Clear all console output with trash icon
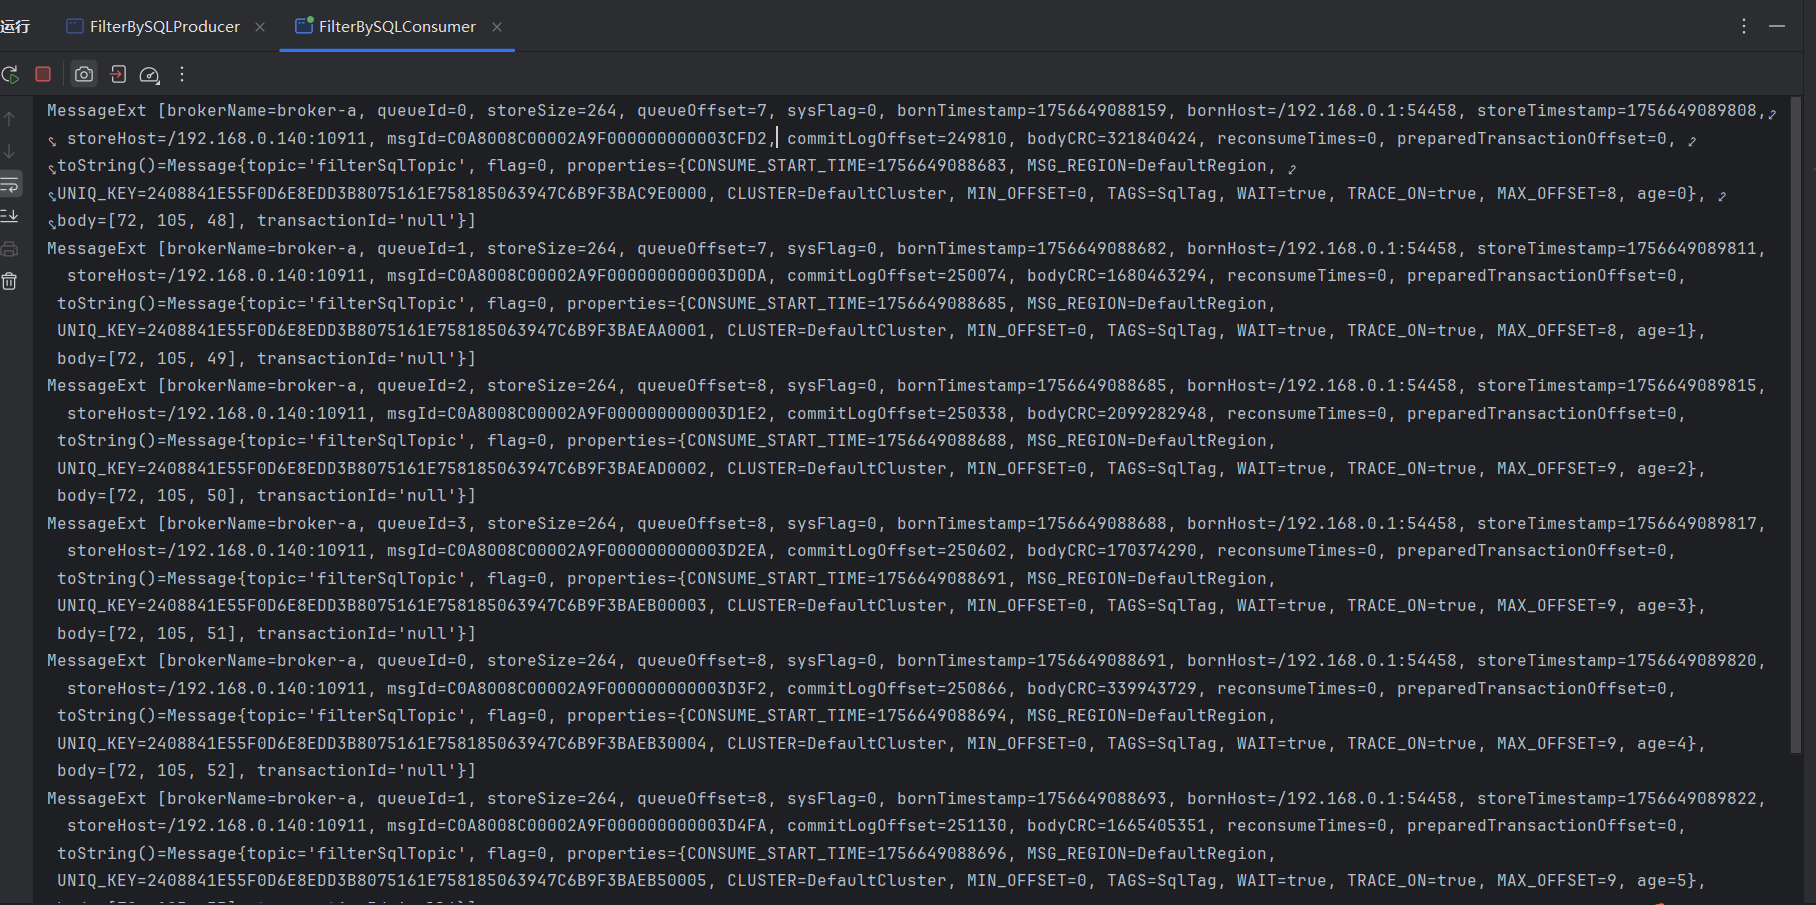This screenshot has width=1816, height=905. point(10,282)
